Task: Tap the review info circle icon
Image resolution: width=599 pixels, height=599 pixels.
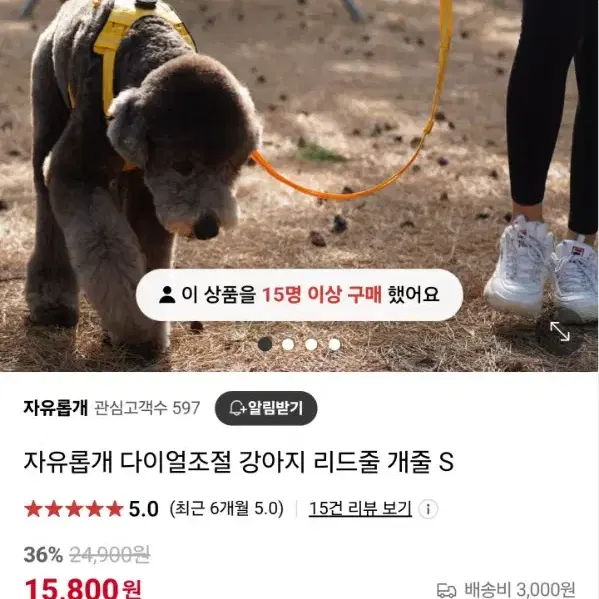Action: pos(428,509)
